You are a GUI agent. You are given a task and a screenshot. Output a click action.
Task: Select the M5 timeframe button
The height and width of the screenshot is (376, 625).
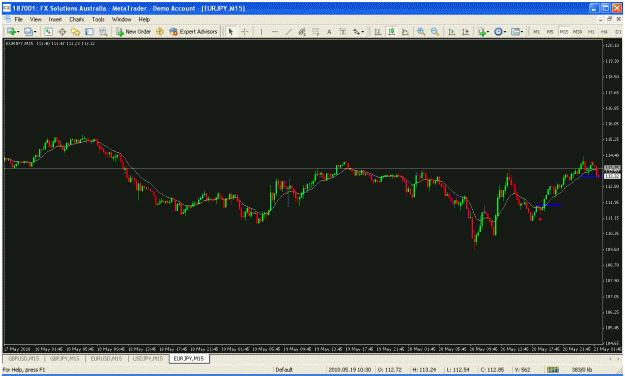point(550,31)
